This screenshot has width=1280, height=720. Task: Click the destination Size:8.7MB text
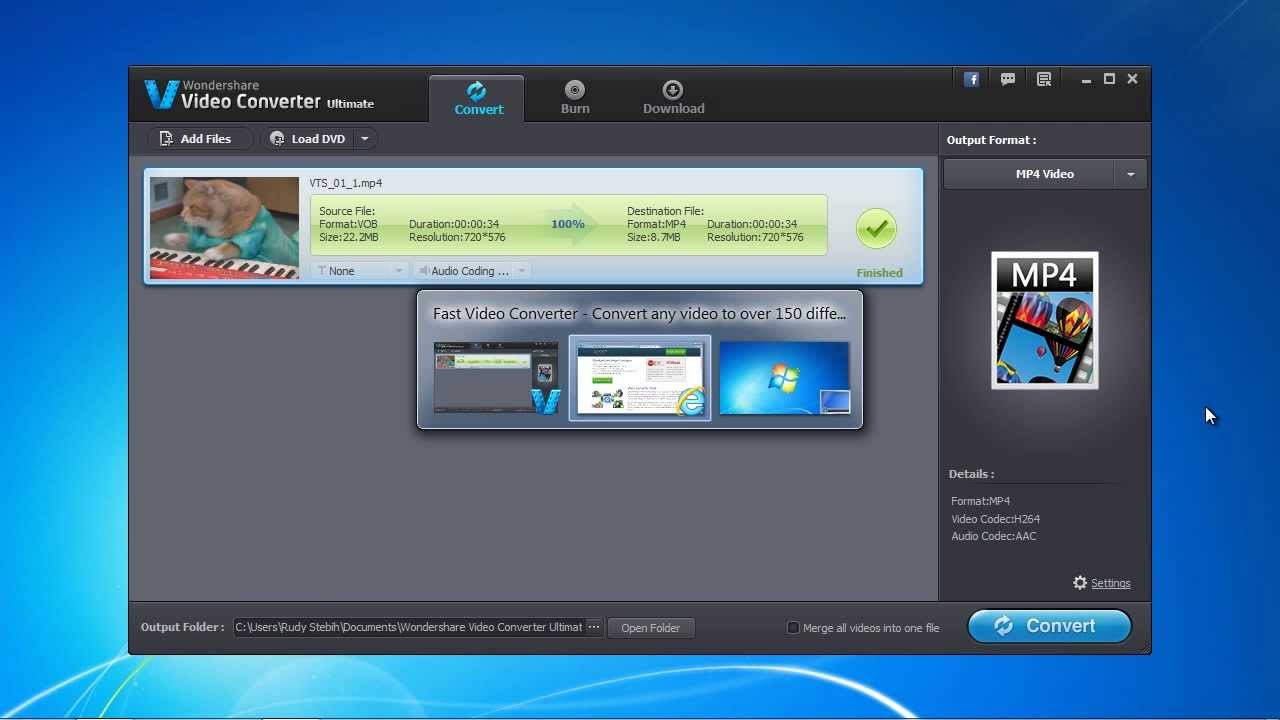pyautogui.click(x=654, y=237)
